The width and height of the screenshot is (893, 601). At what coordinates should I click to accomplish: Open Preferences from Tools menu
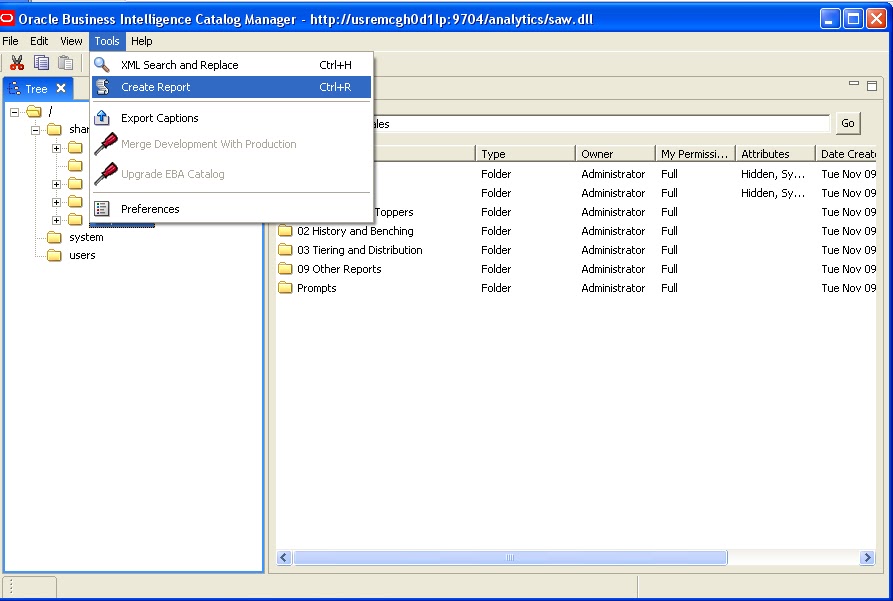[x=231, y=209]
